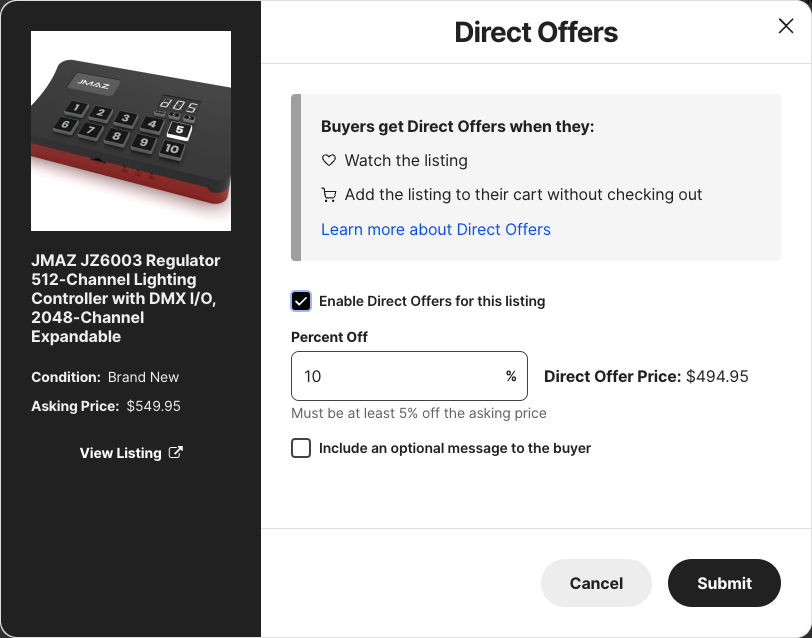Viewport: 812px width, 638px height.
Task: Click the JMAZ JZ6003 Regulator product title
Action: click(x=126, y=298)
